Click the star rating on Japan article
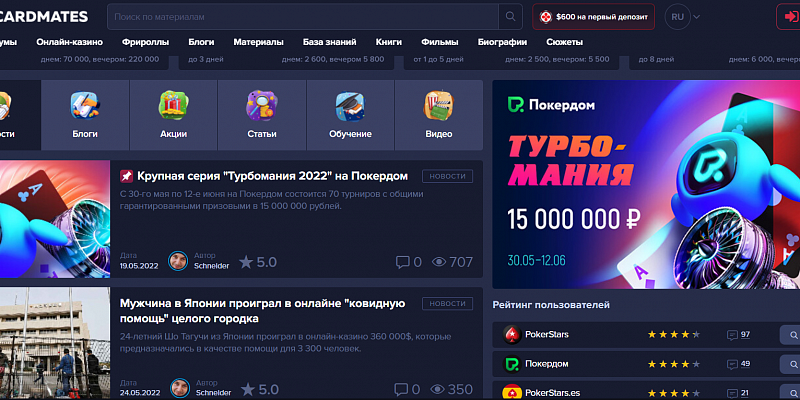 (x=259, y=390)
